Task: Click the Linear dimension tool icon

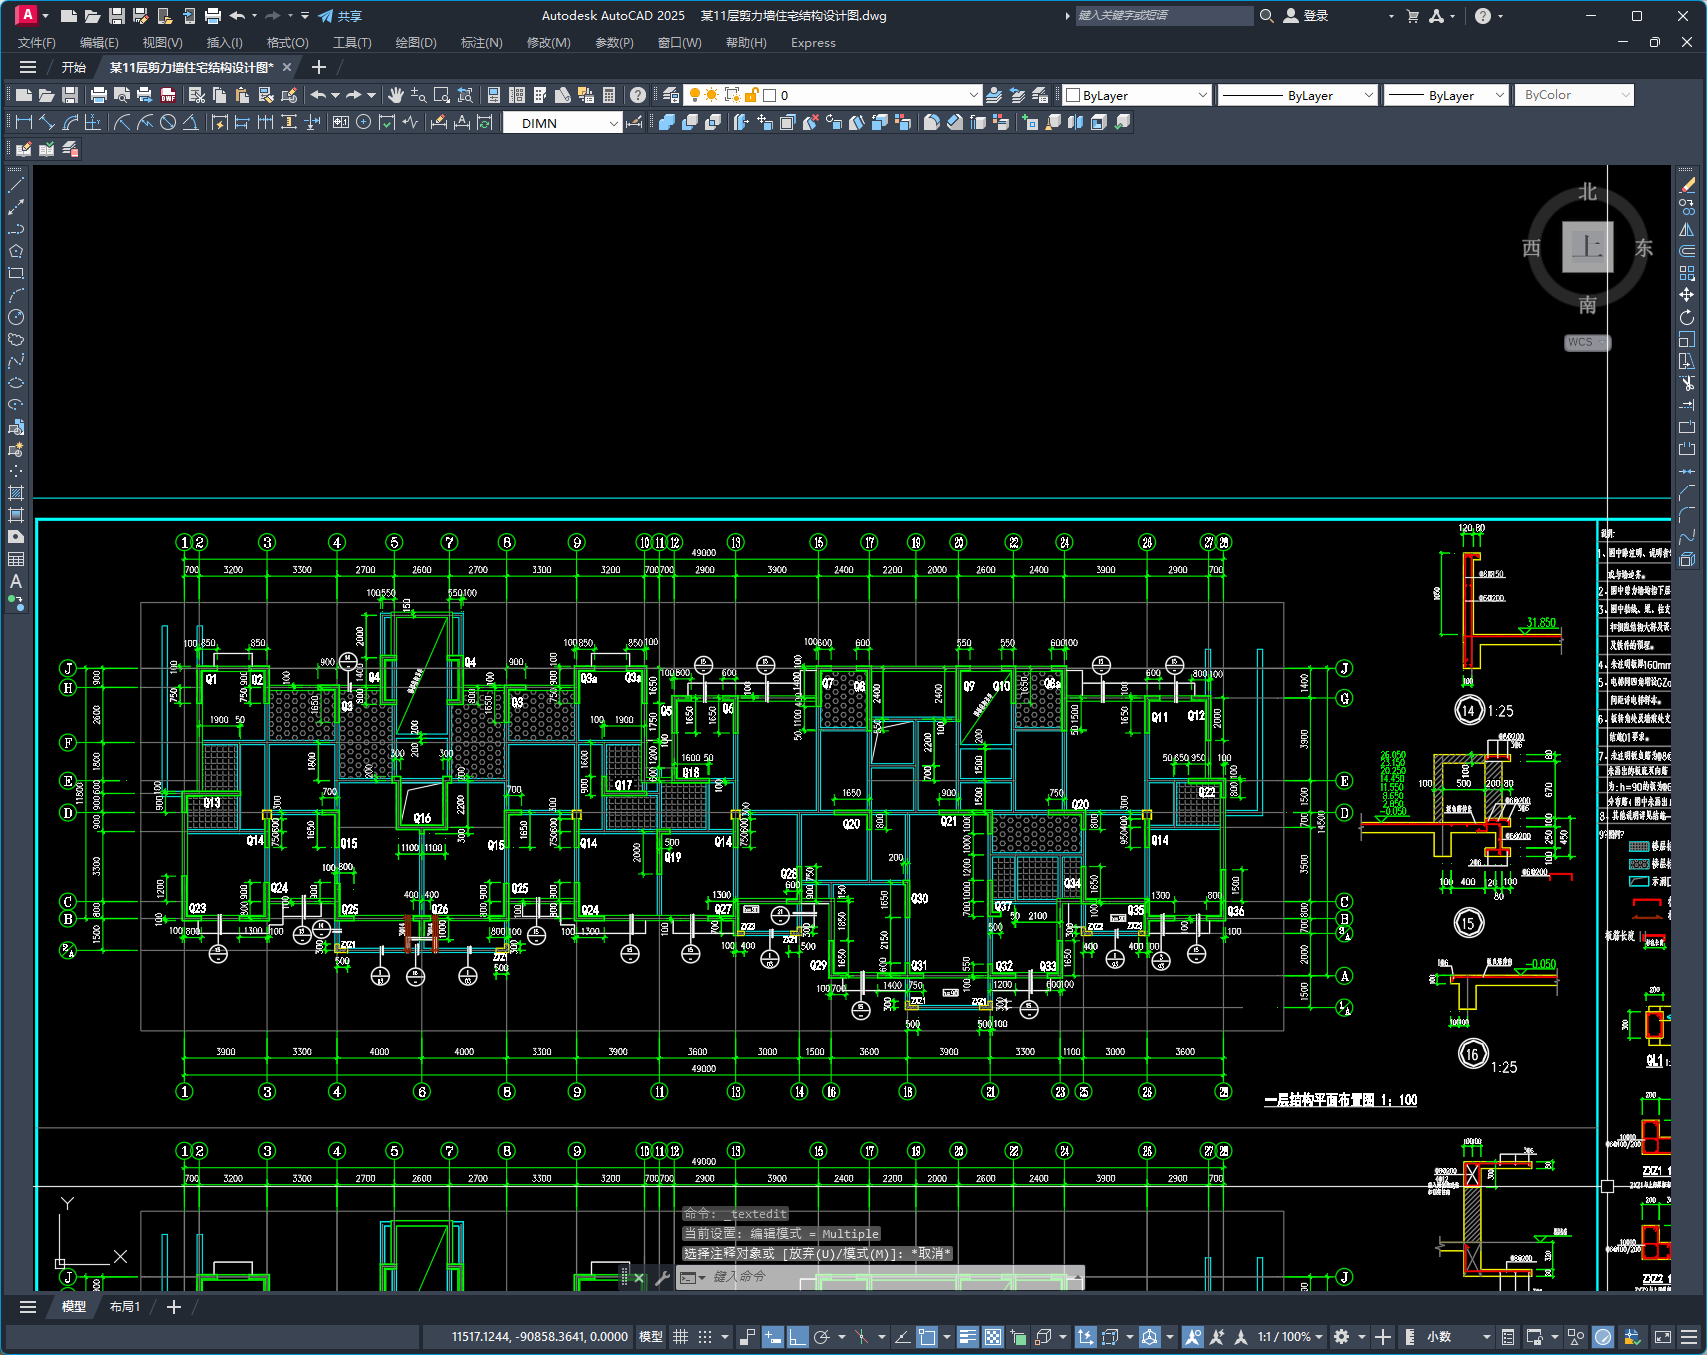Action: 24,122
